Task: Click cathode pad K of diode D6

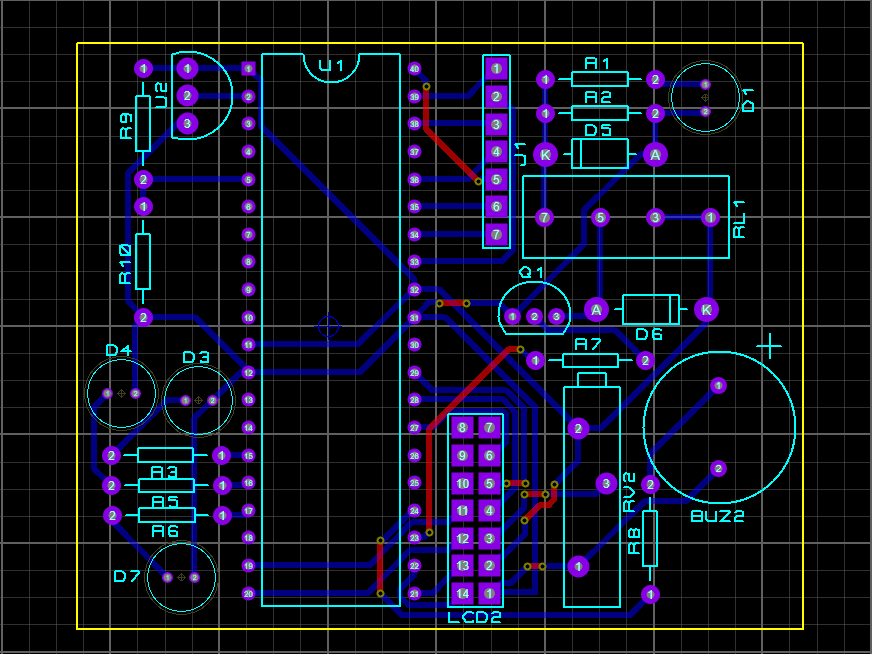Action: (x=706, y=310)
